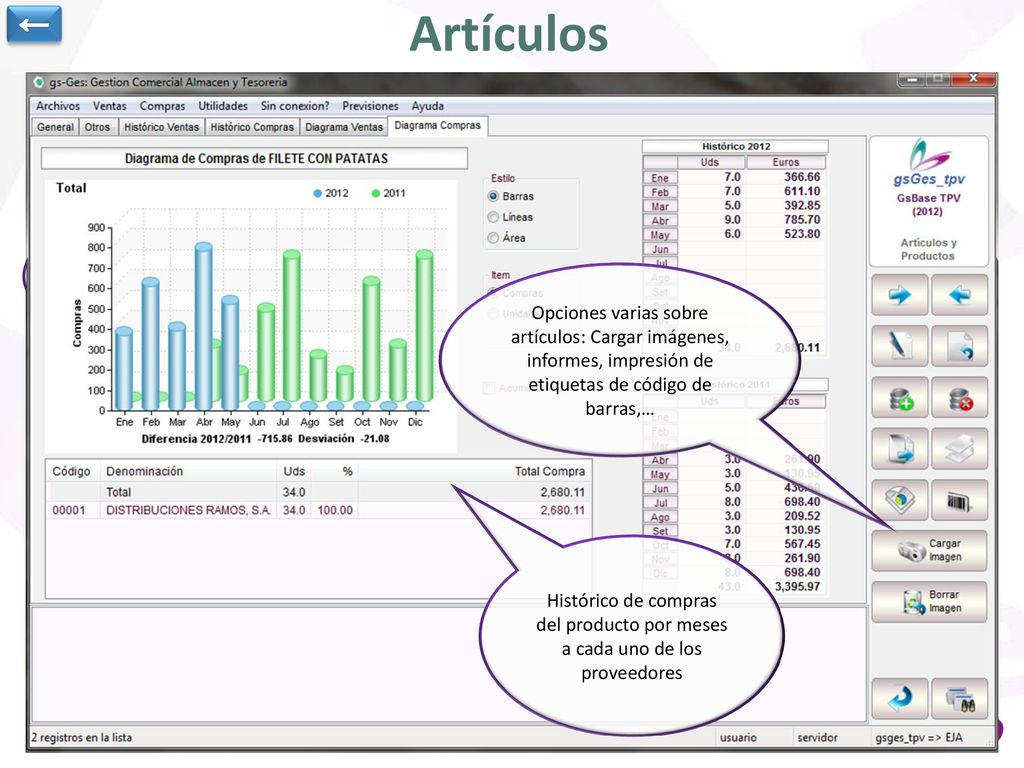Click the stacked sheets icon
The width and height of the screenshot is (1024, 768).
959,449
